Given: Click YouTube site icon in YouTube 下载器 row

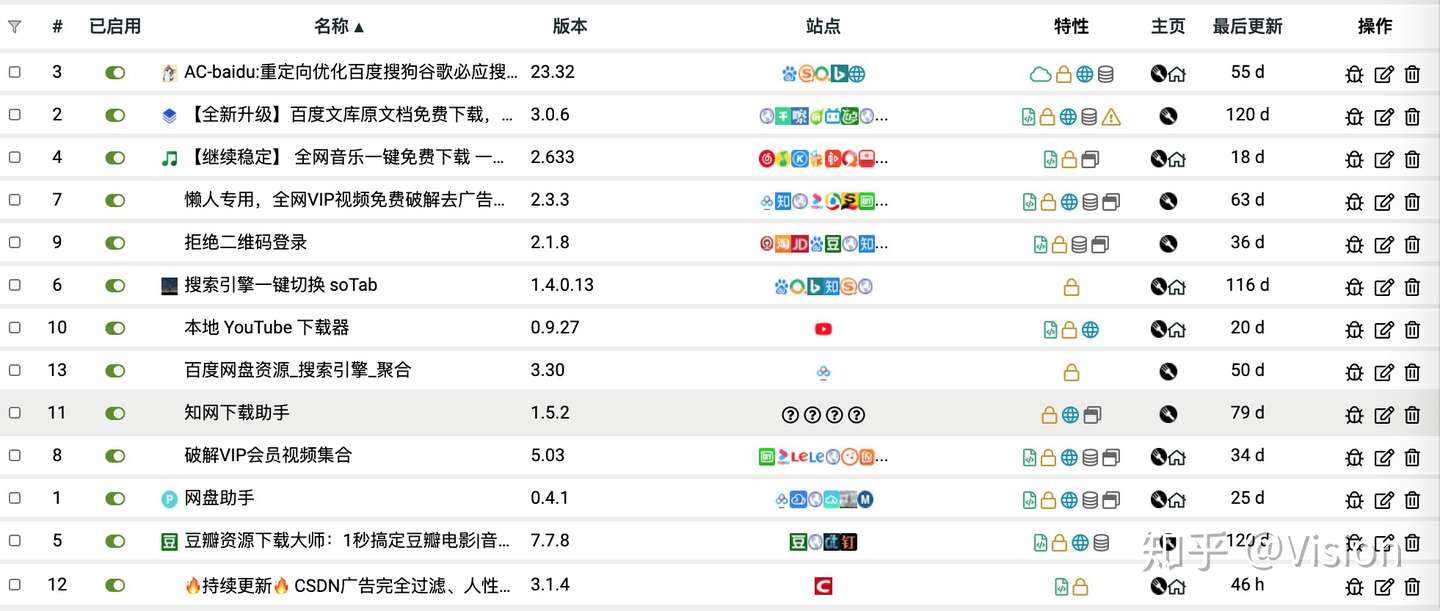Looking at the screenshot, I should [823, 329].
